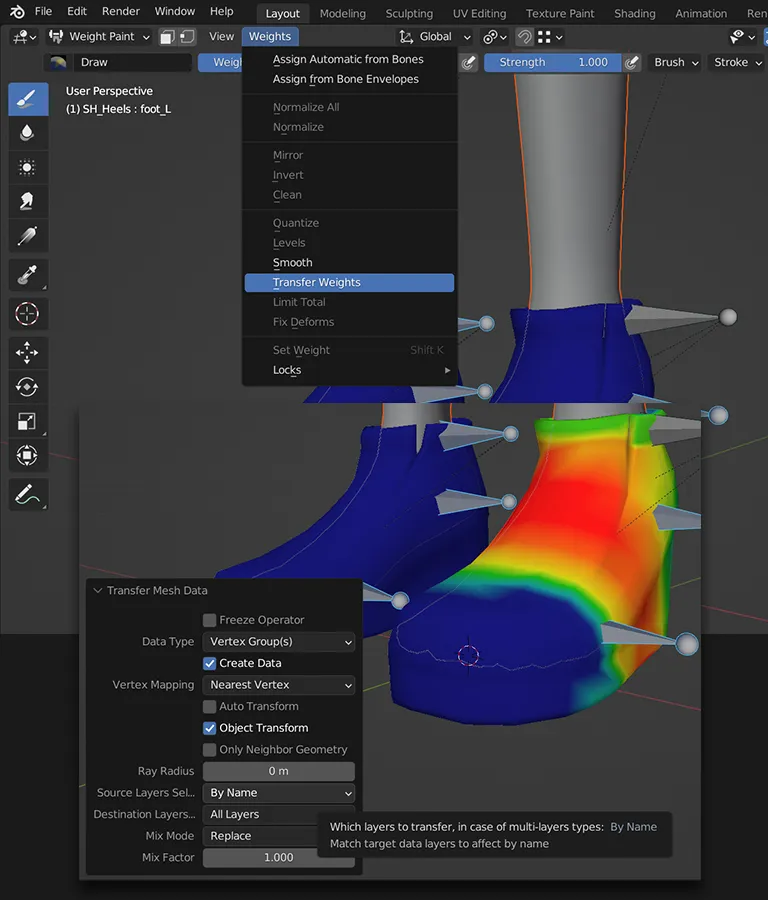Viewport: 768px width, 900px height.
Task: Select the Move tool
Action: click(x=28, y=352)
